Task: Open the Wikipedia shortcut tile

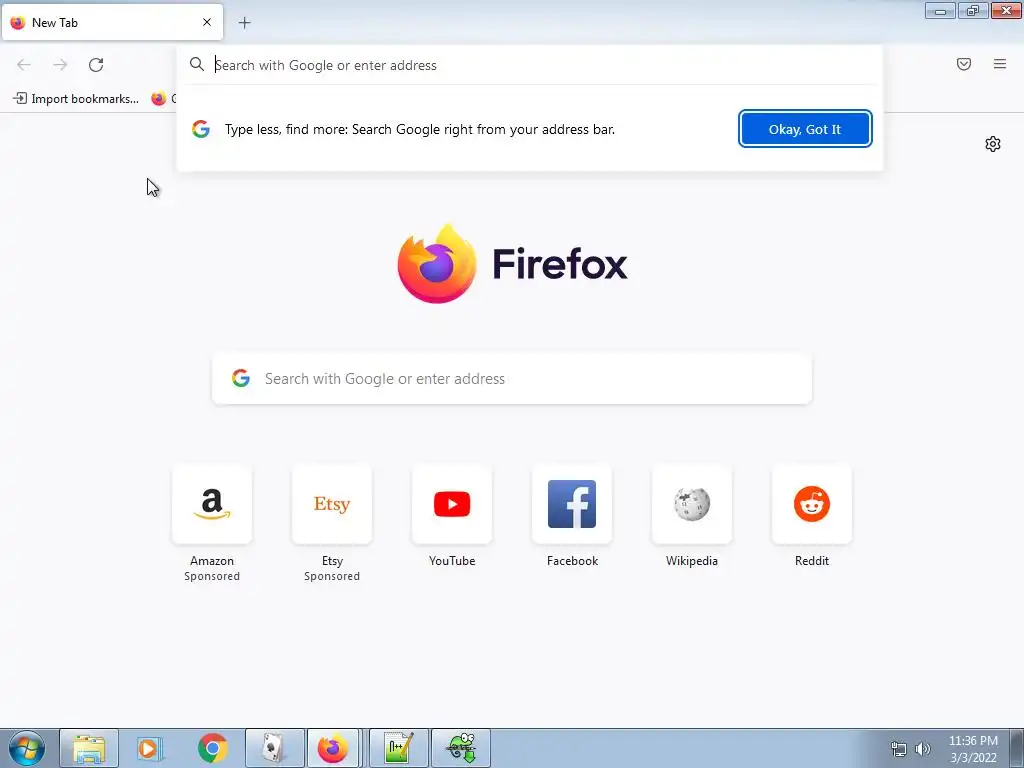Action: [x=692, y=504]
